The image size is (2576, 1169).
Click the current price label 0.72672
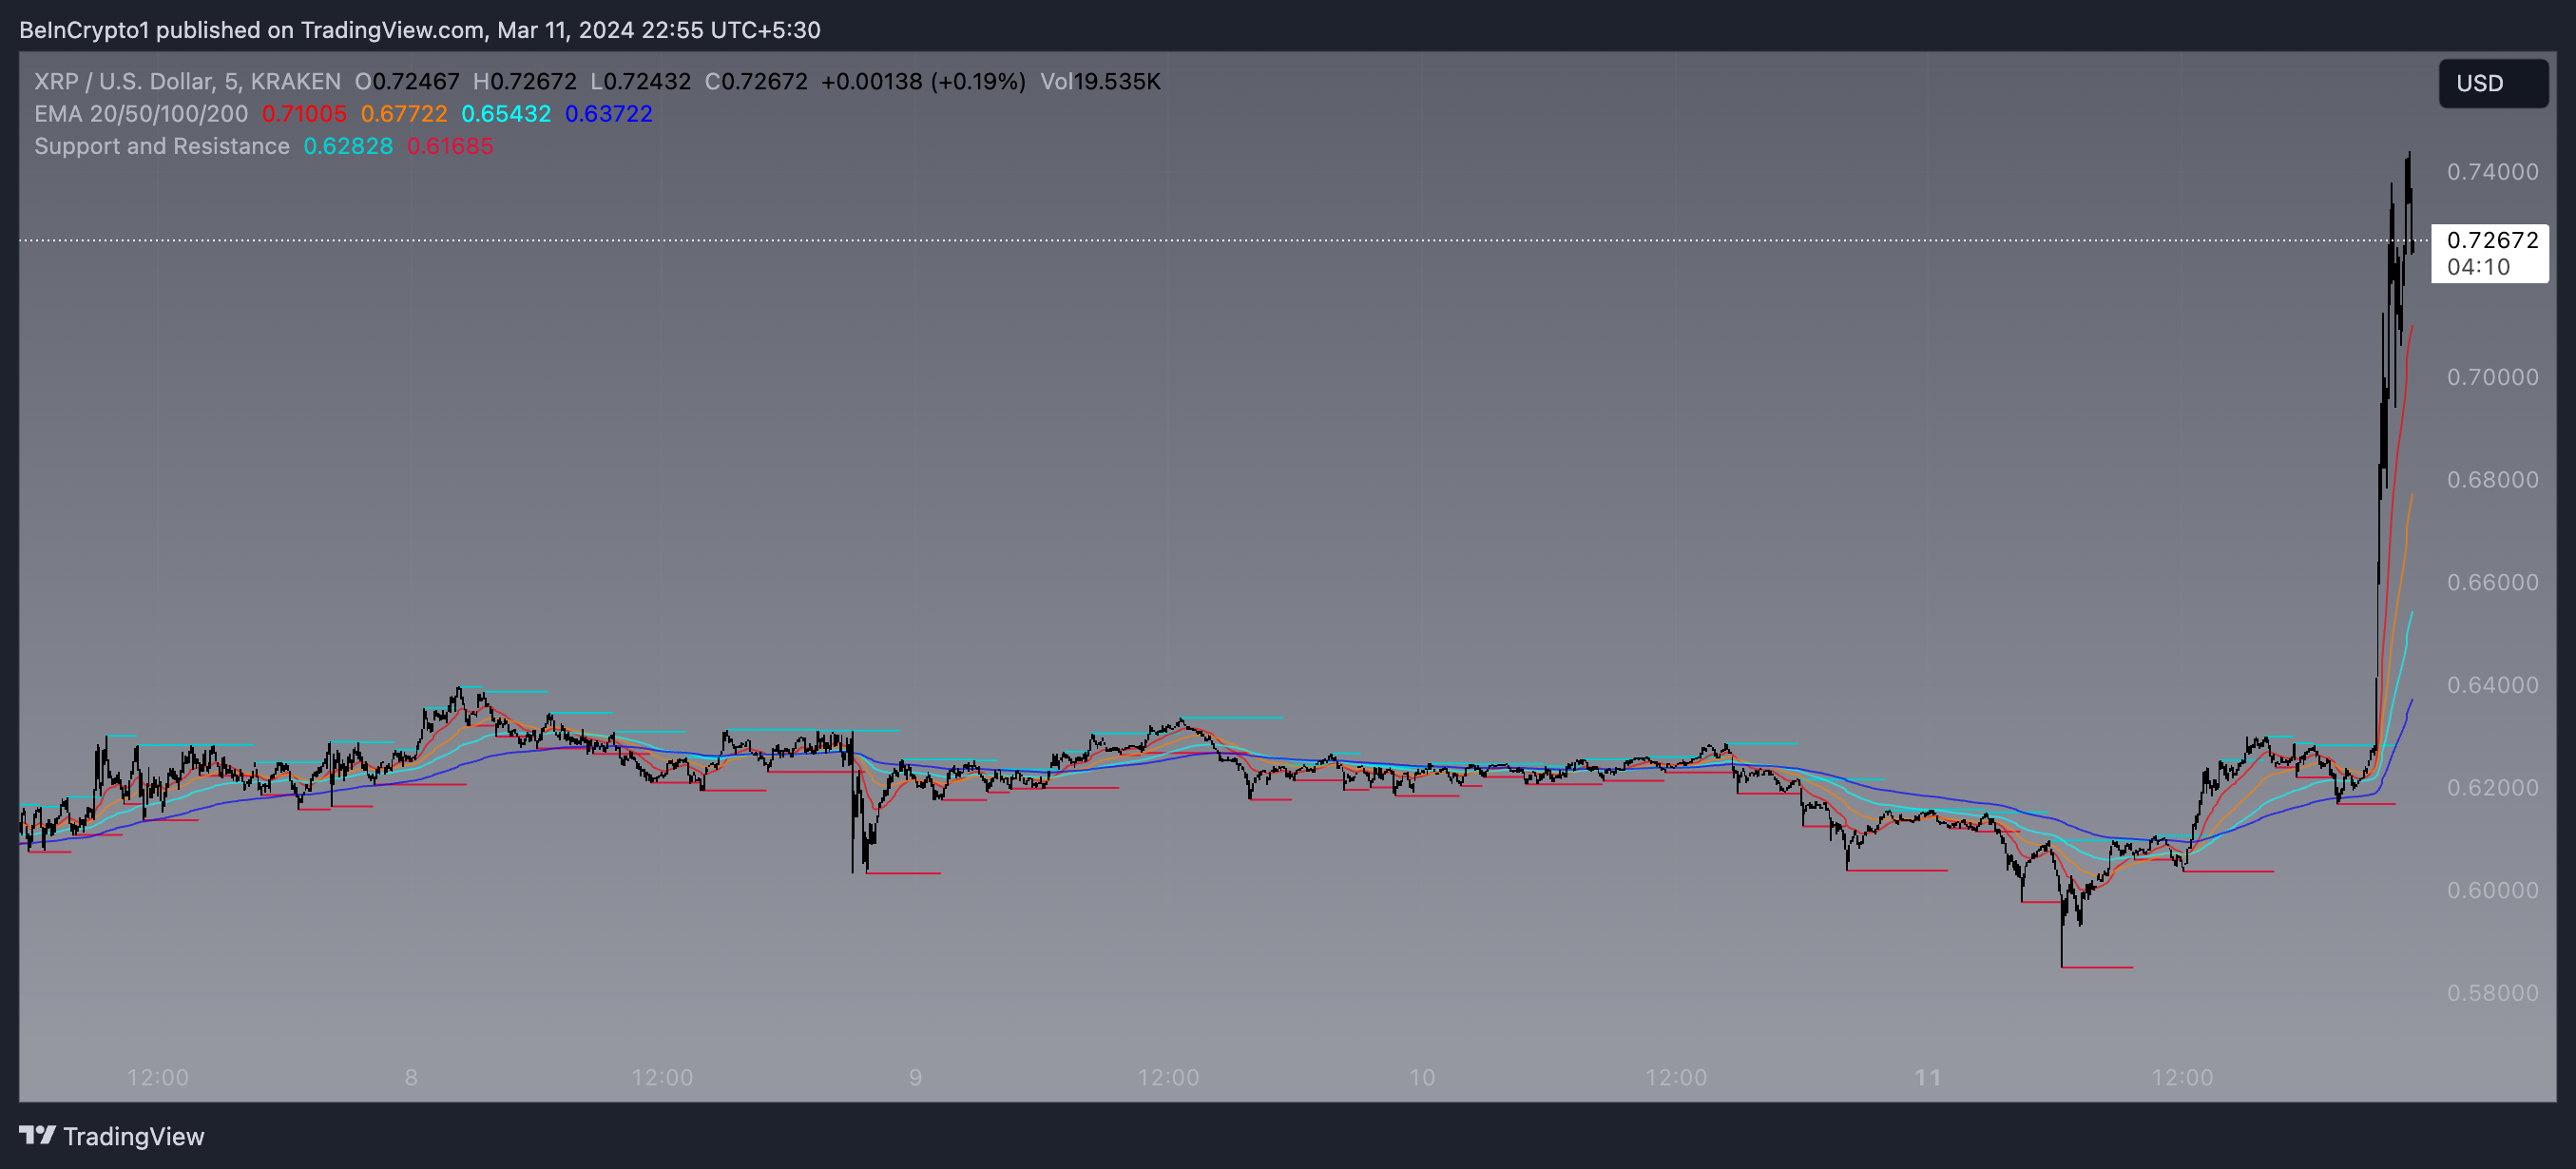click(2491, 240)
